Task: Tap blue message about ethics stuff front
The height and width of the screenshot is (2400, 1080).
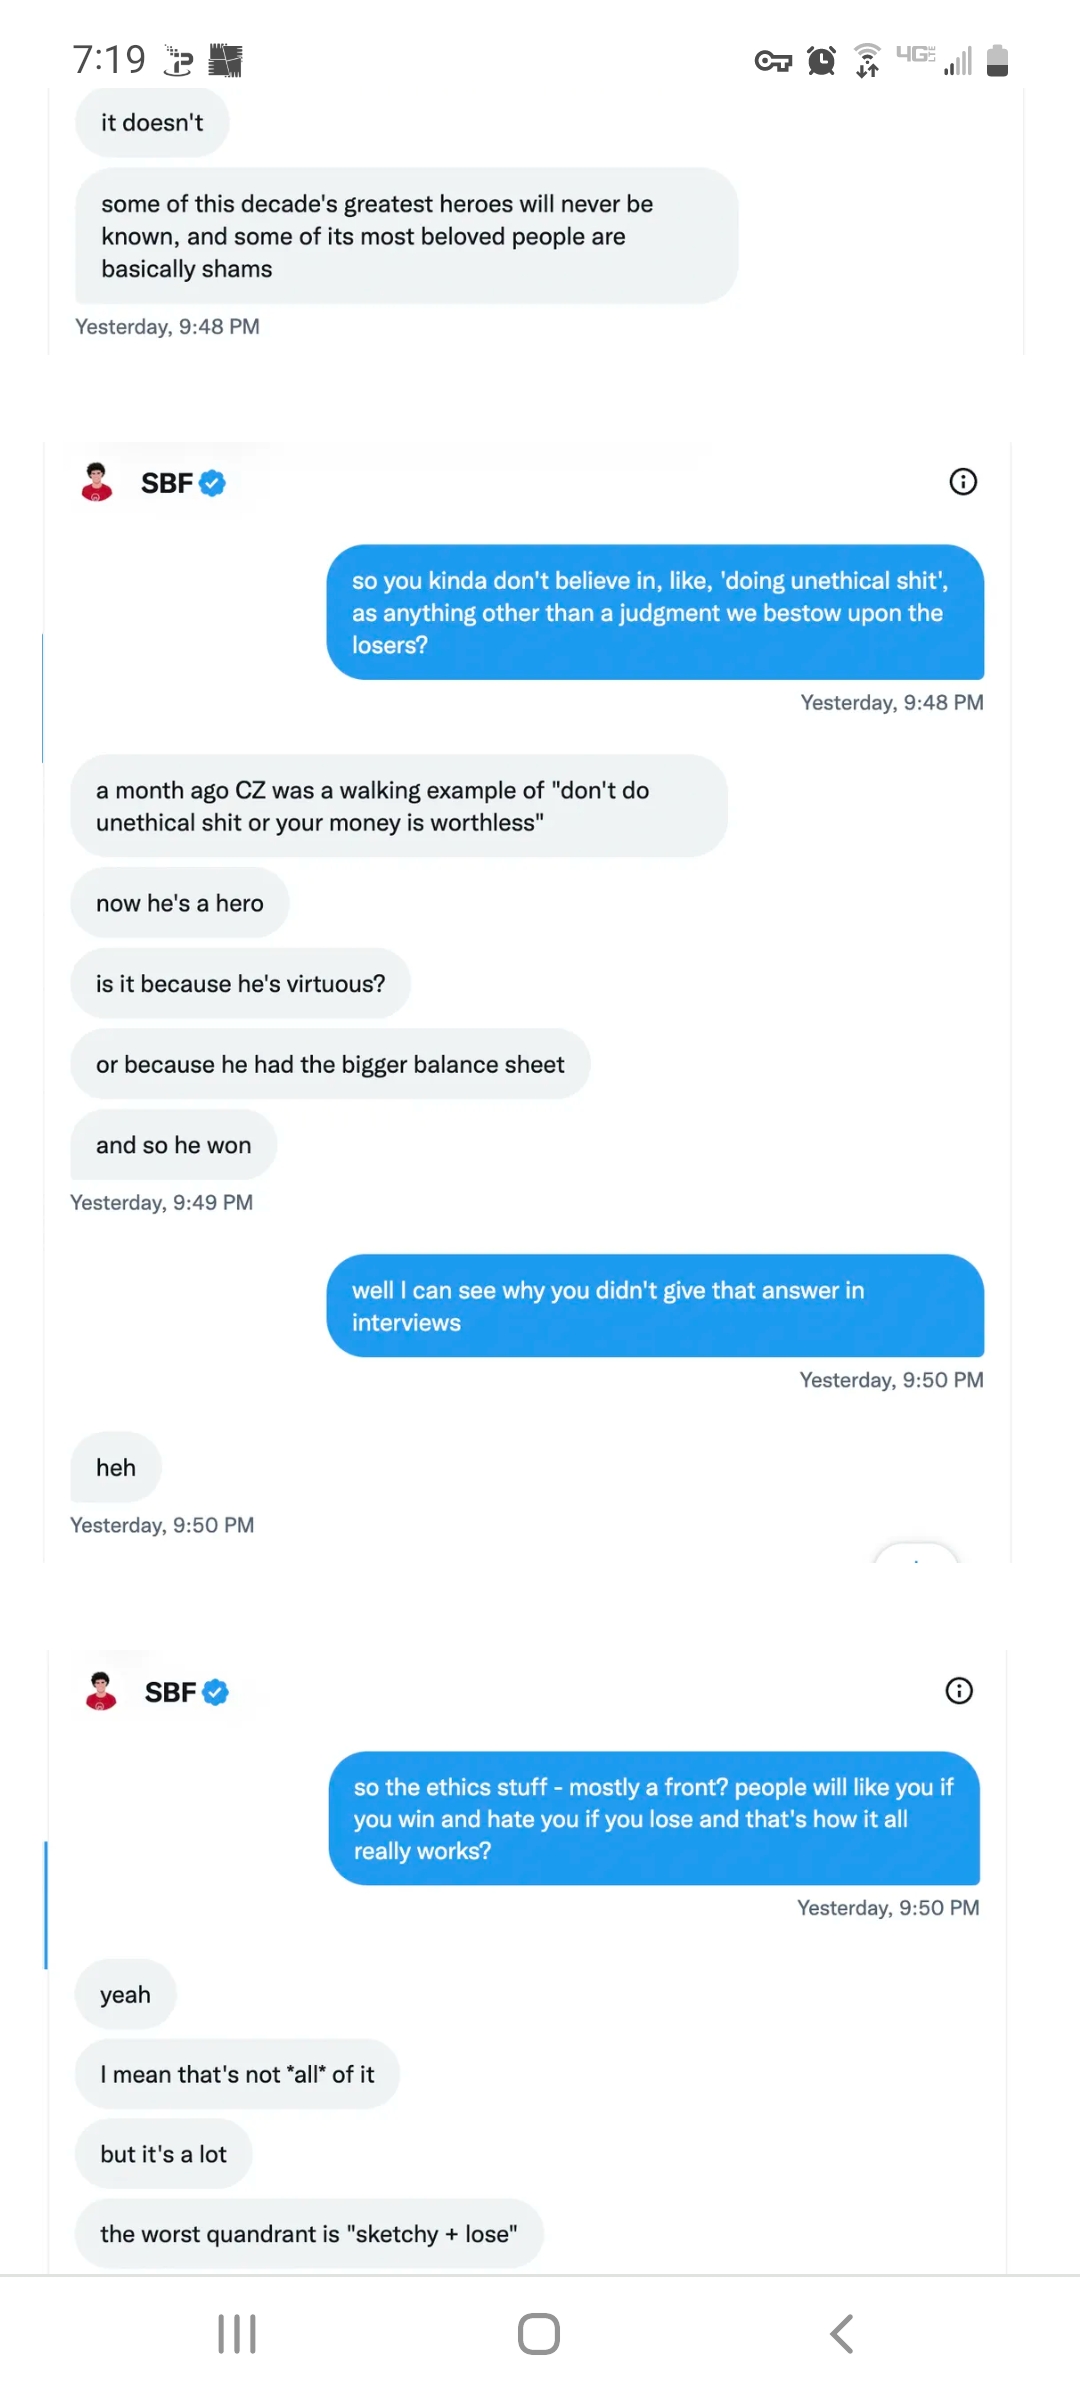Action: click(654, 1818)
